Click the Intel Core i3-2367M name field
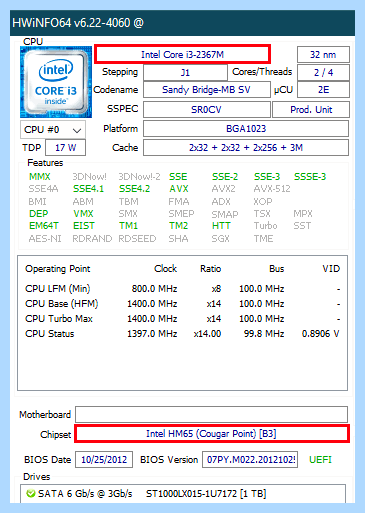The height and width of the screenshot is (513, 365). pos(182,54)
